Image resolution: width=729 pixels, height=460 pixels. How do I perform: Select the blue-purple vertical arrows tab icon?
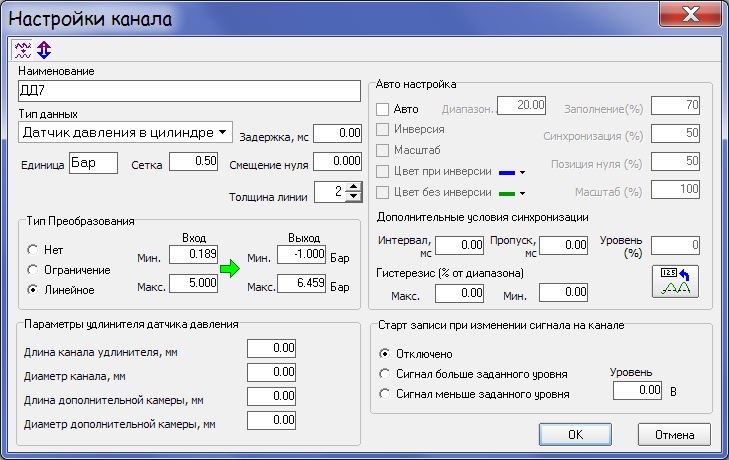tap(44, 50)
